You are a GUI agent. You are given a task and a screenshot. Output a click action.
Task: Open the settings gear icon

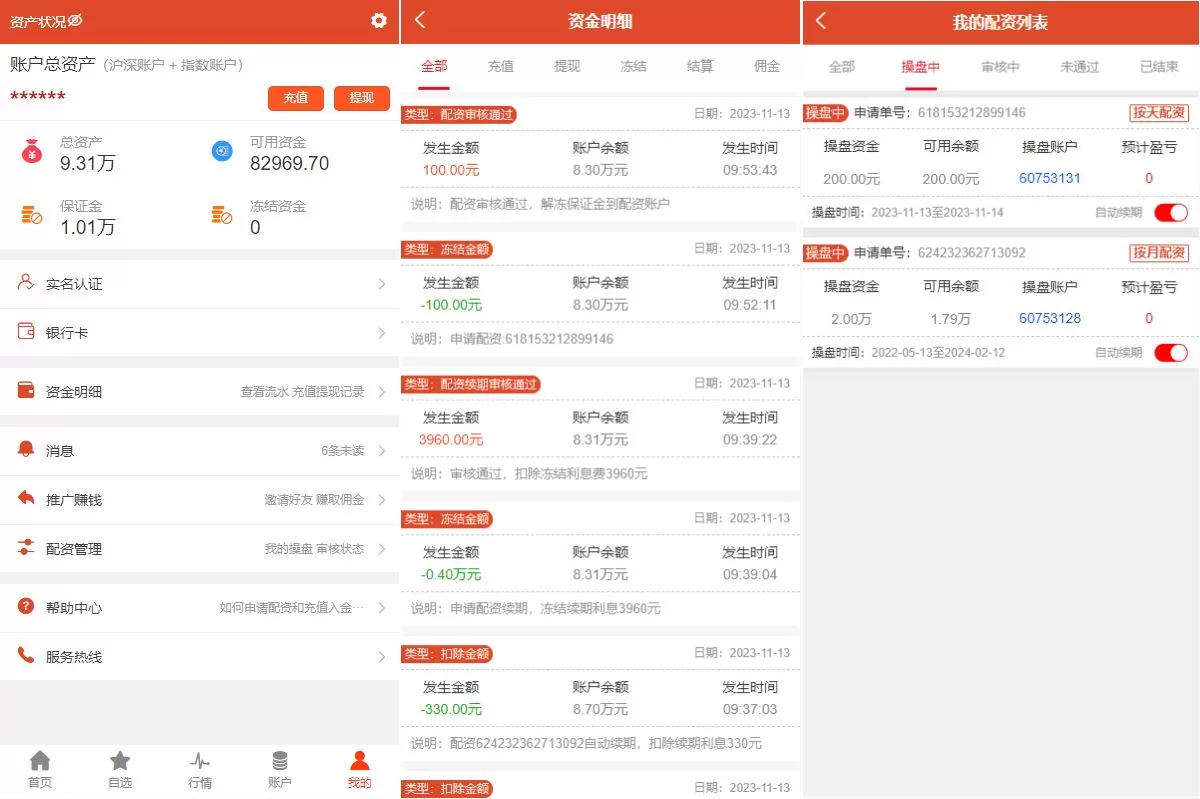click(378, 20)
